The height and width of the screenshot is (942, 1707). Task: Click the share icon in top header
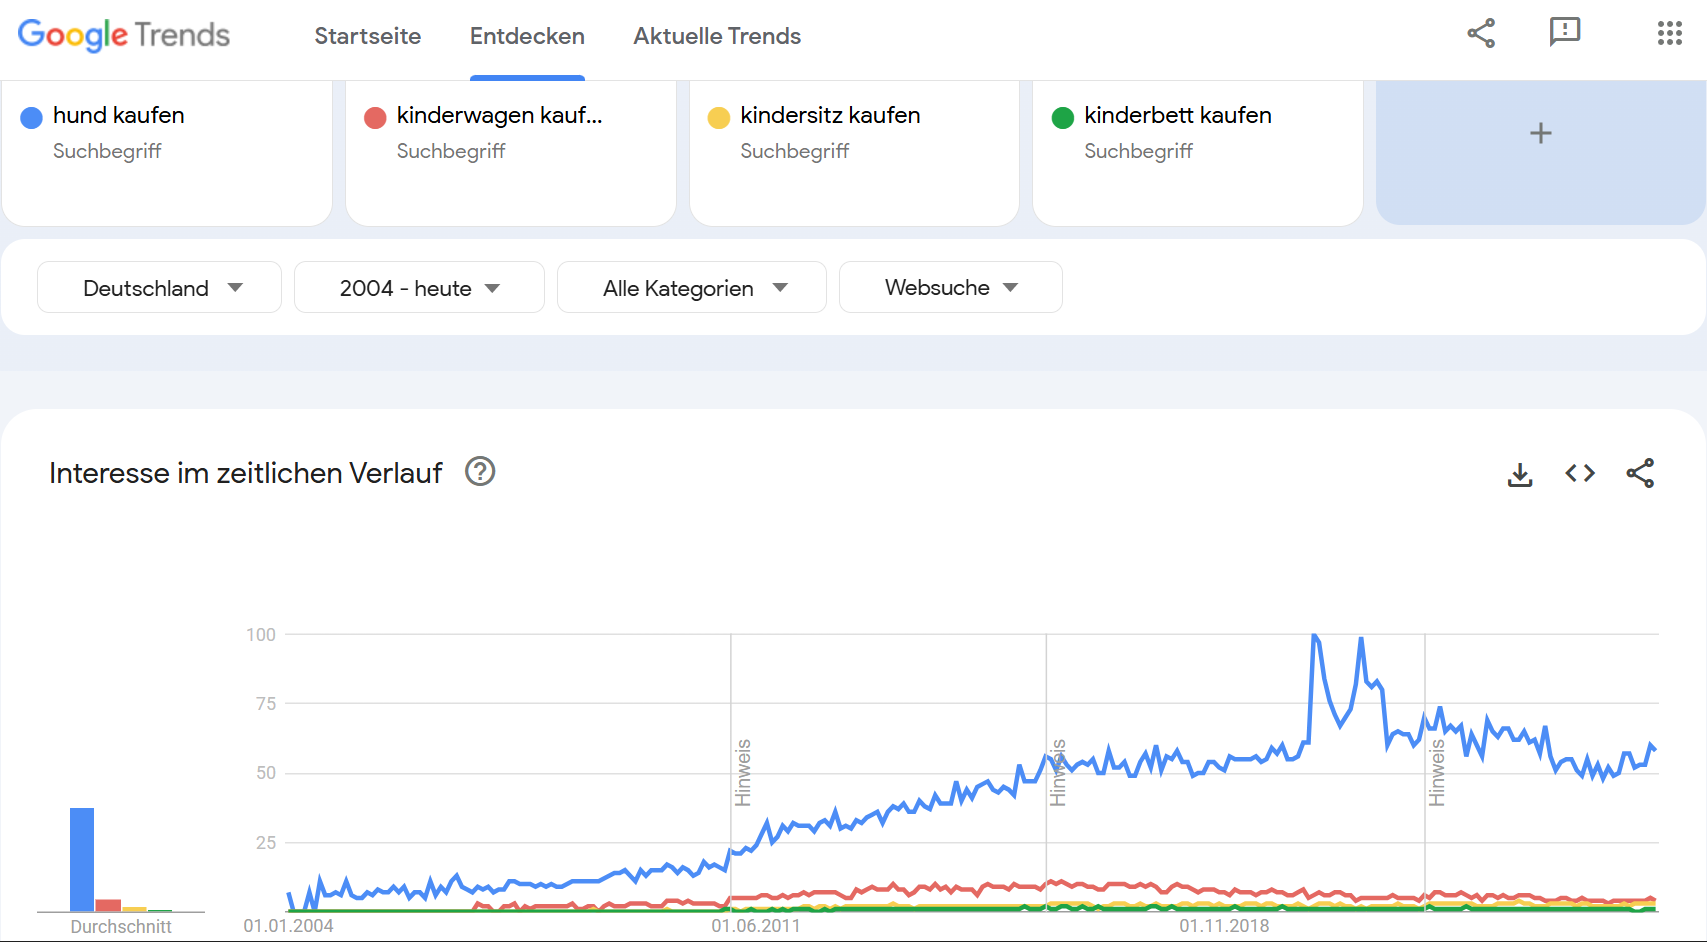1481,33
